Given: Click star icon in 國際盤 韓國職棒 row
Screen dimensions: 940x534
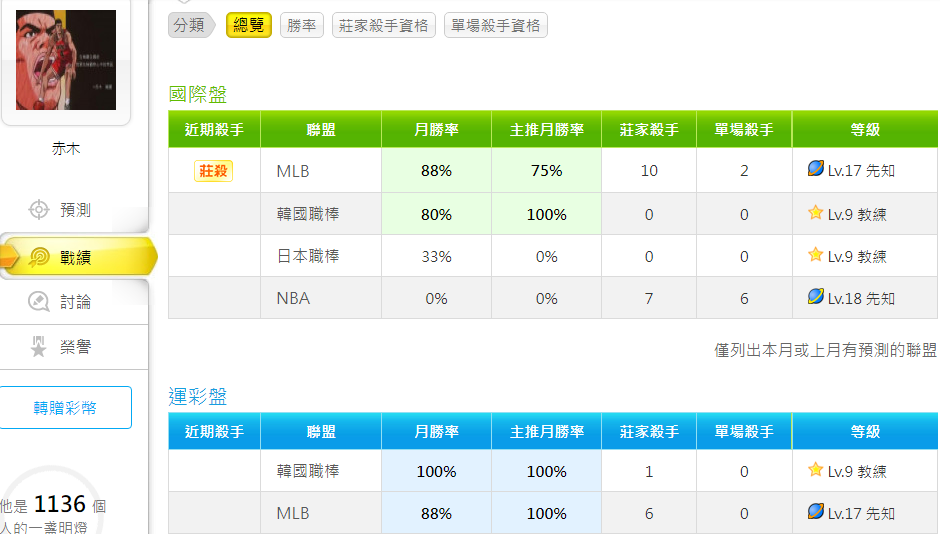Looking at the screenshot, I should click(815, 213).
